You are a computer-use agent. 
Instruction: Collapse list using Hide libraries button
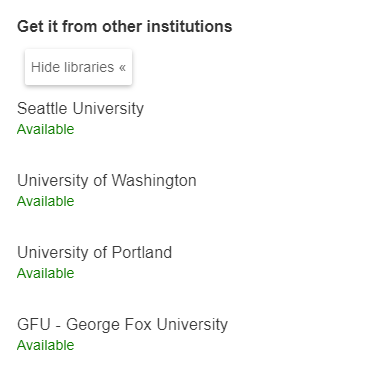pyautogui.click(x=78, y=67)
